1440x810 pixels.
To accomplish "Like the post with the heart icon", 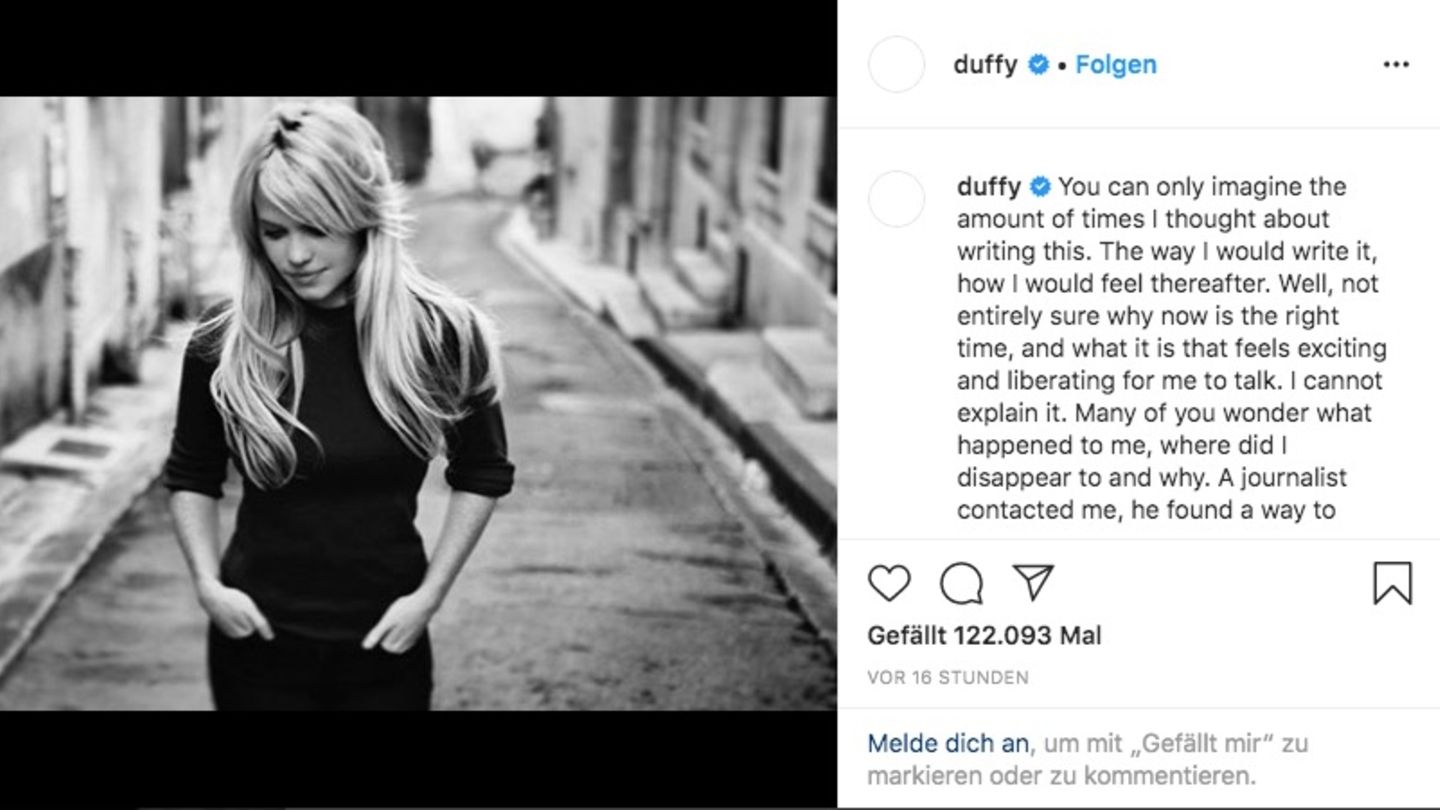I will pos(889,583).
